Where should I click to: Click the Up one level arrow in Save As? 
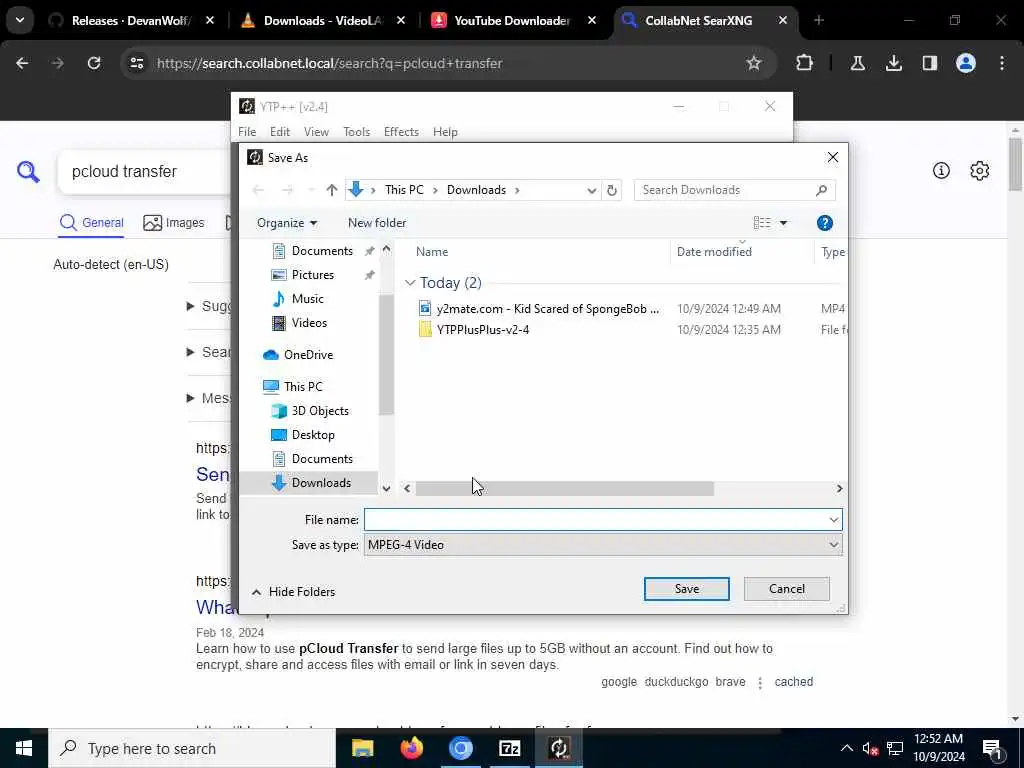(x=332, y=190)
